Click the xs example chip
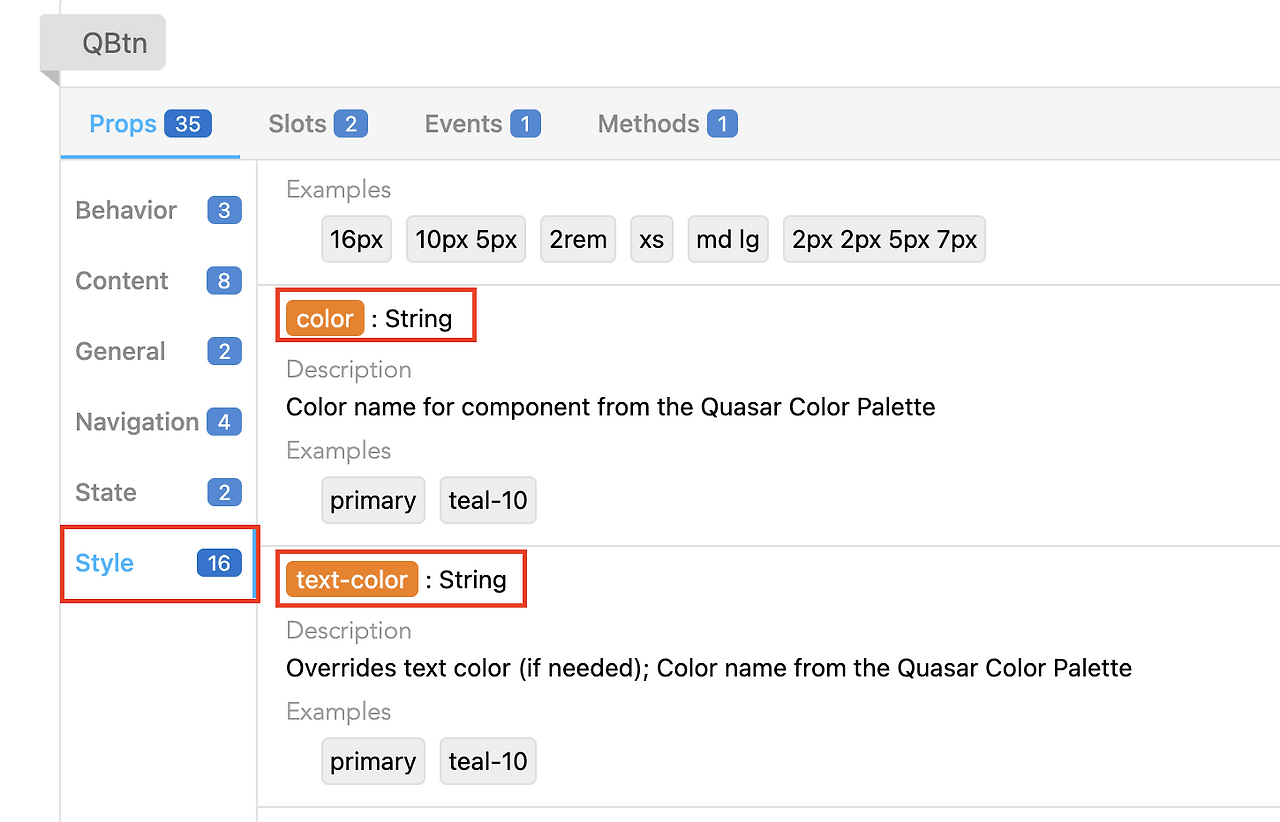The height and width of the screenshot is (822, 1280). [652, 240]
